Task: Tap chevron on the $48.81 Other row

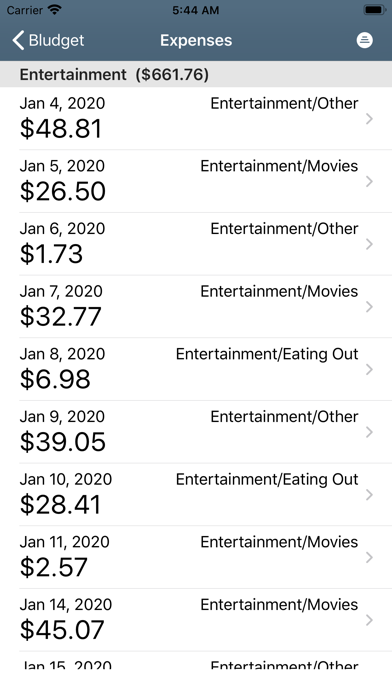Action: pyautogui.click(x=369, y=119)
